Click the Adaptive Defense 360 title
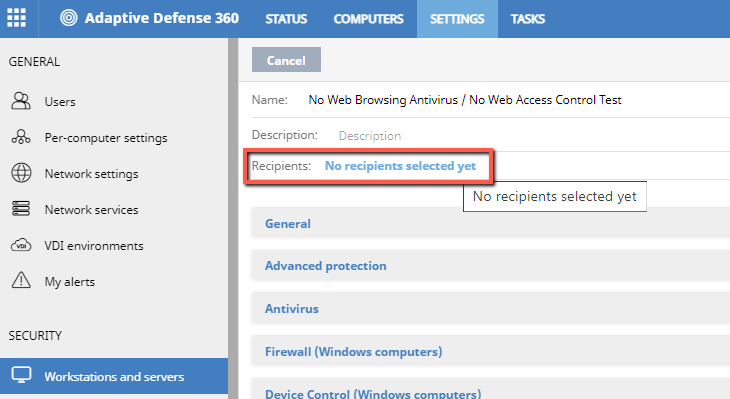The width and height of the screenshot is (730, 399). coord(162,18)
